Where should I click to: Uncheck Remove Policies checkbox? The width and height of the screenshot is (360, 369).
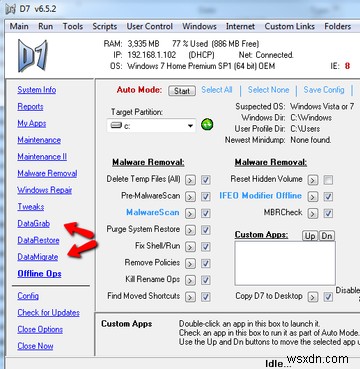click(206, 263)
